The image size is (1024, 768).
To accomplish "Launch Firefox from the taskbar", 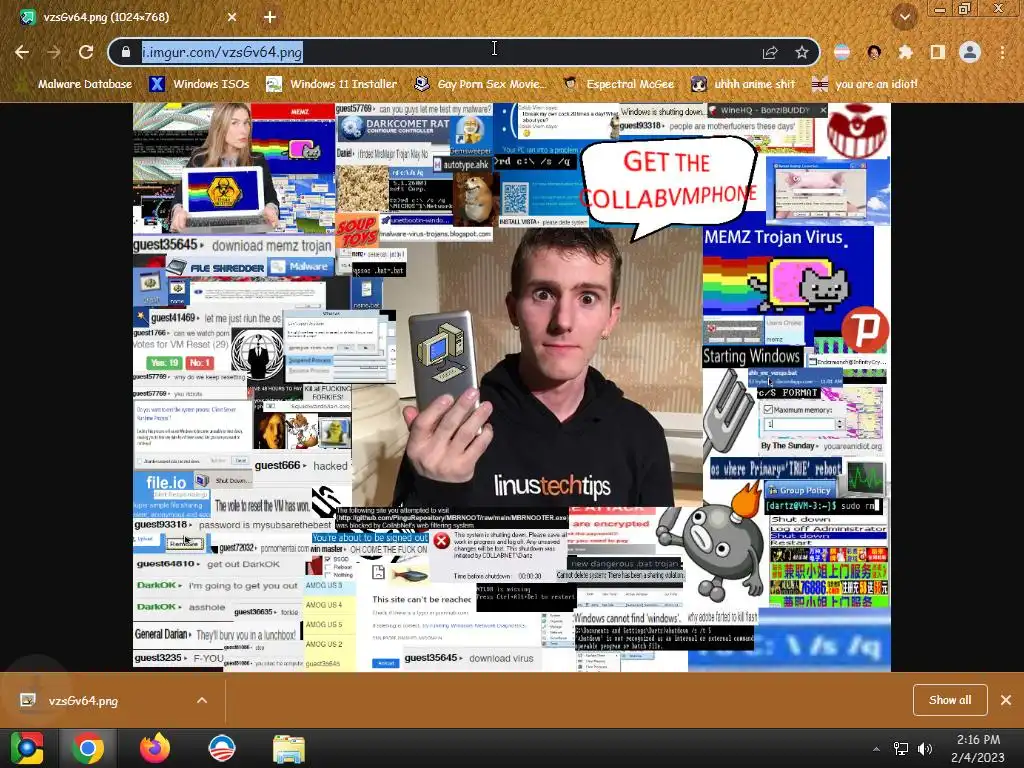I will pos(155,748).
